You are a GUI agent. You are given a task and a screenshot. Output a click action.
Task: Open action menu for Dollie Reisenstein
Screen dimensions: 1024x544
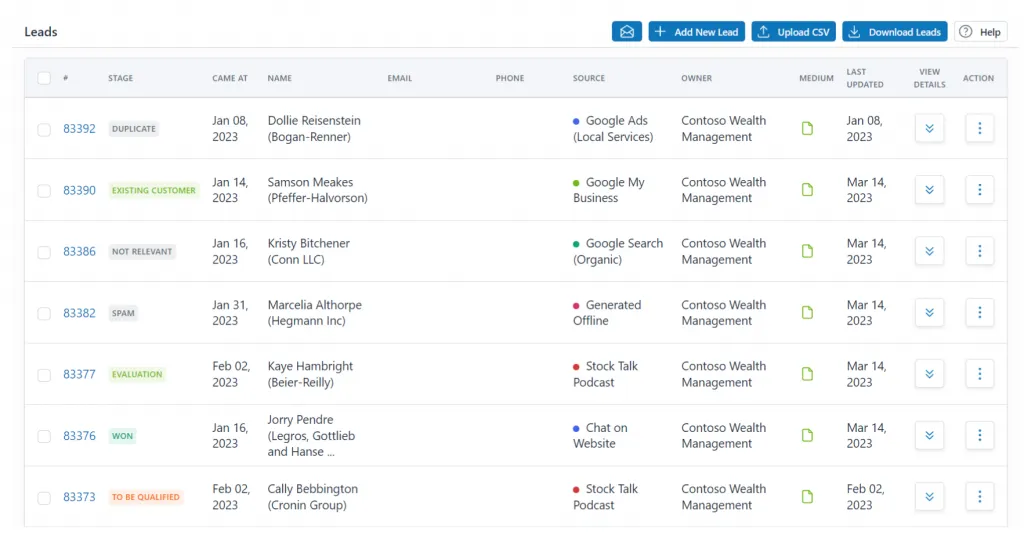click(x=980, y=129)
